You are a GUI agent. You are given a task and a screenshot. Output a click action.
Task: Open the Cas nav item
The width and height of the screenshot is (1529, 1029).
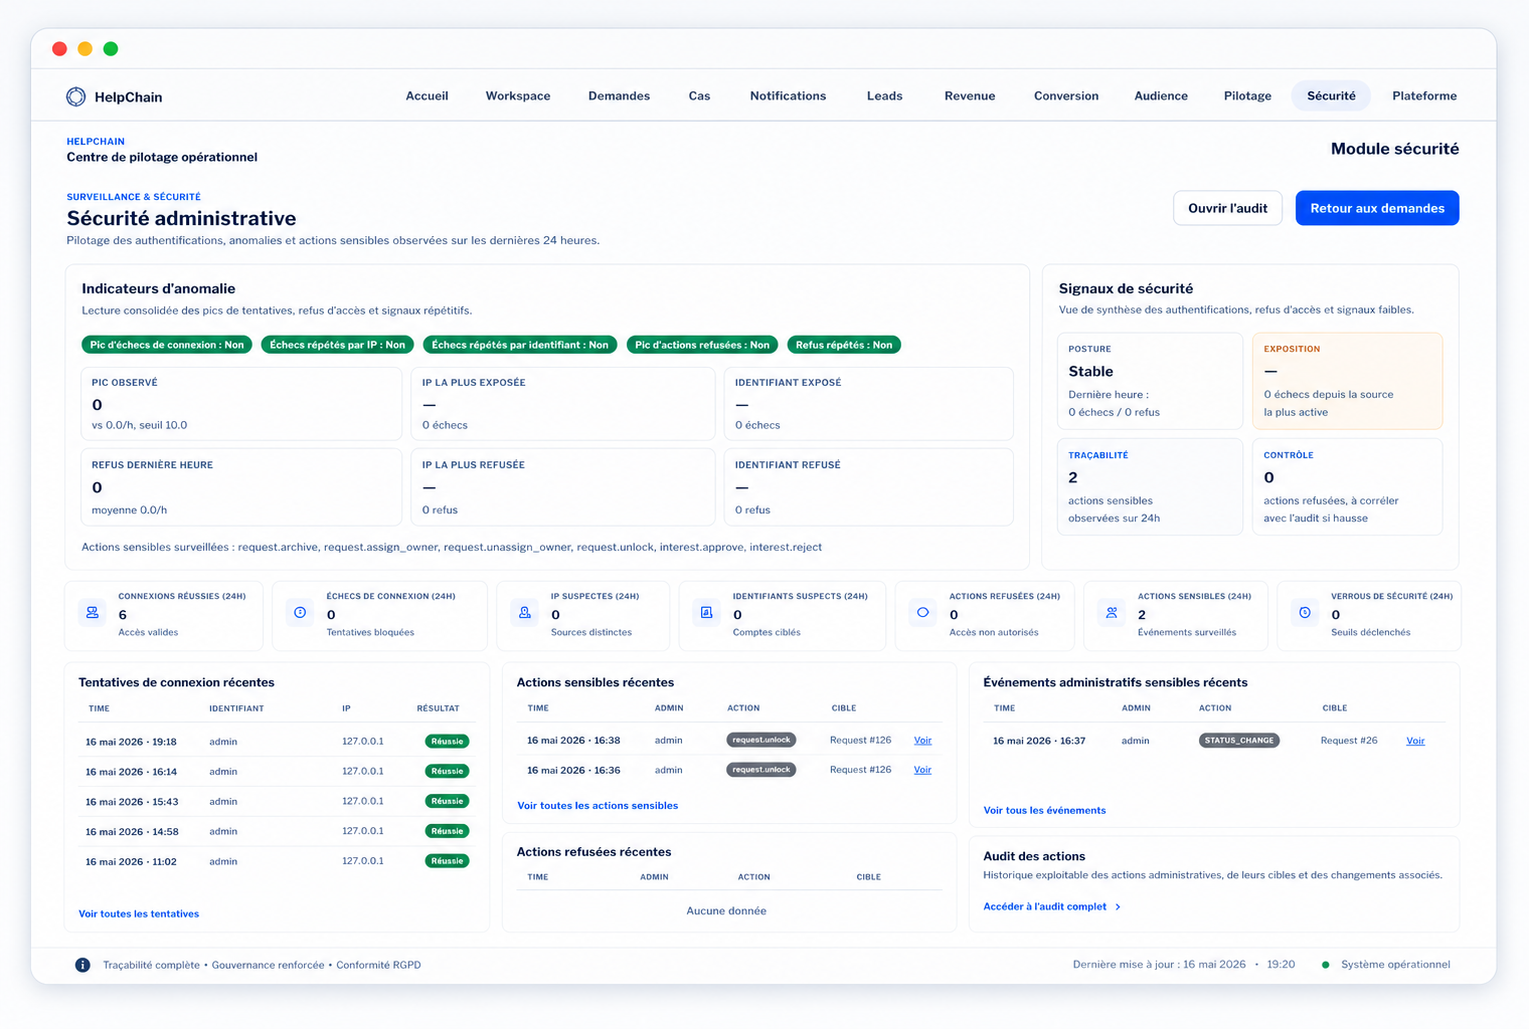click(699, 96)
